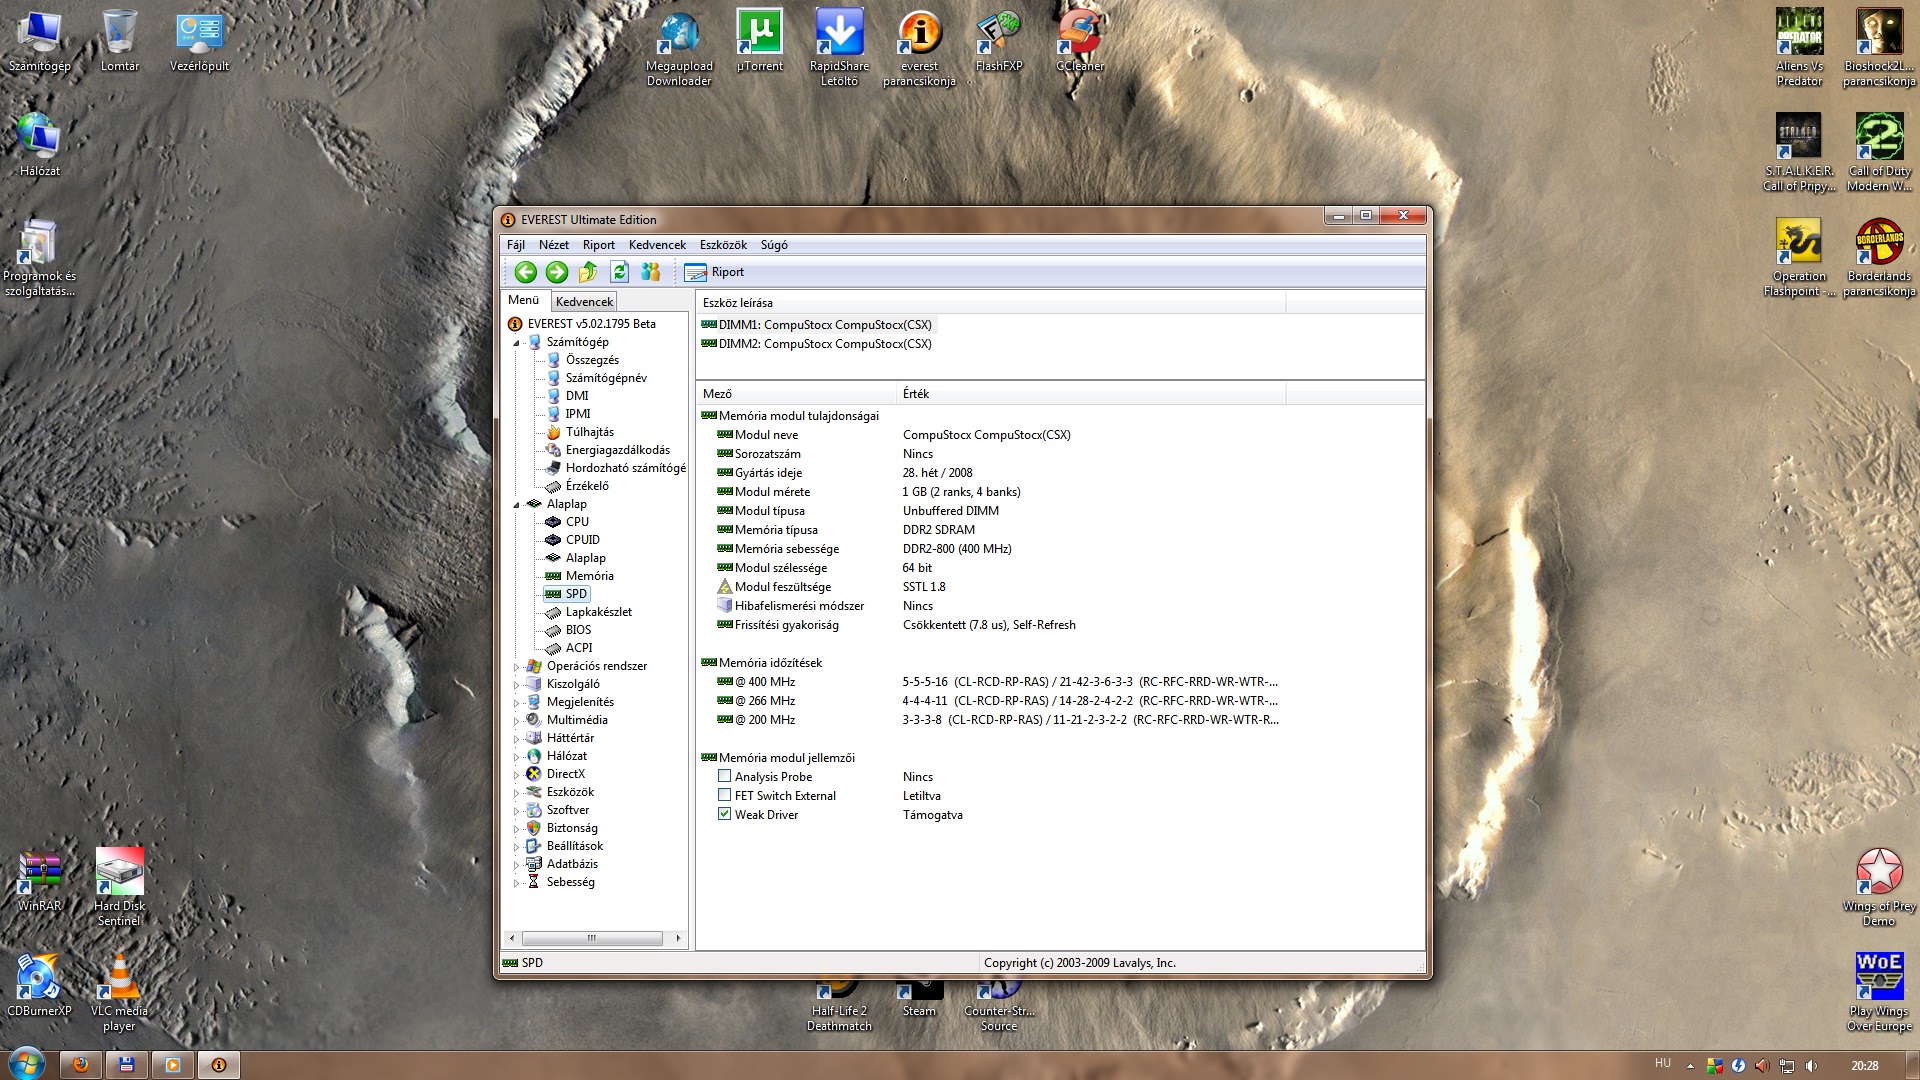Click the sidebar horizontal scrollbar thumb

[x=592, y=938]
